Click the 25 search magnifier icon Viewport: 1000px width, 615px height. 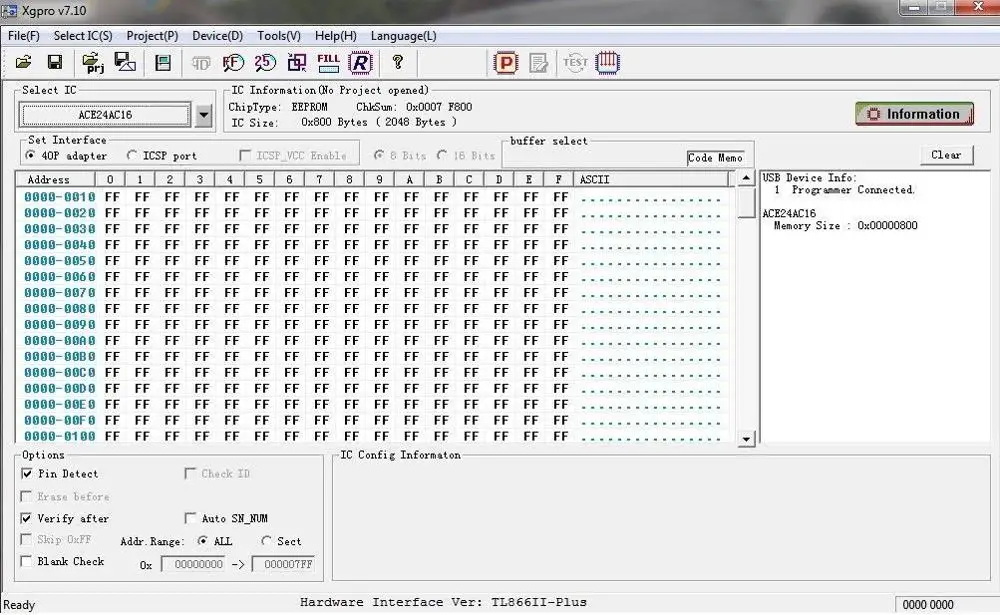pyautogui.click(x=265, y=63)
